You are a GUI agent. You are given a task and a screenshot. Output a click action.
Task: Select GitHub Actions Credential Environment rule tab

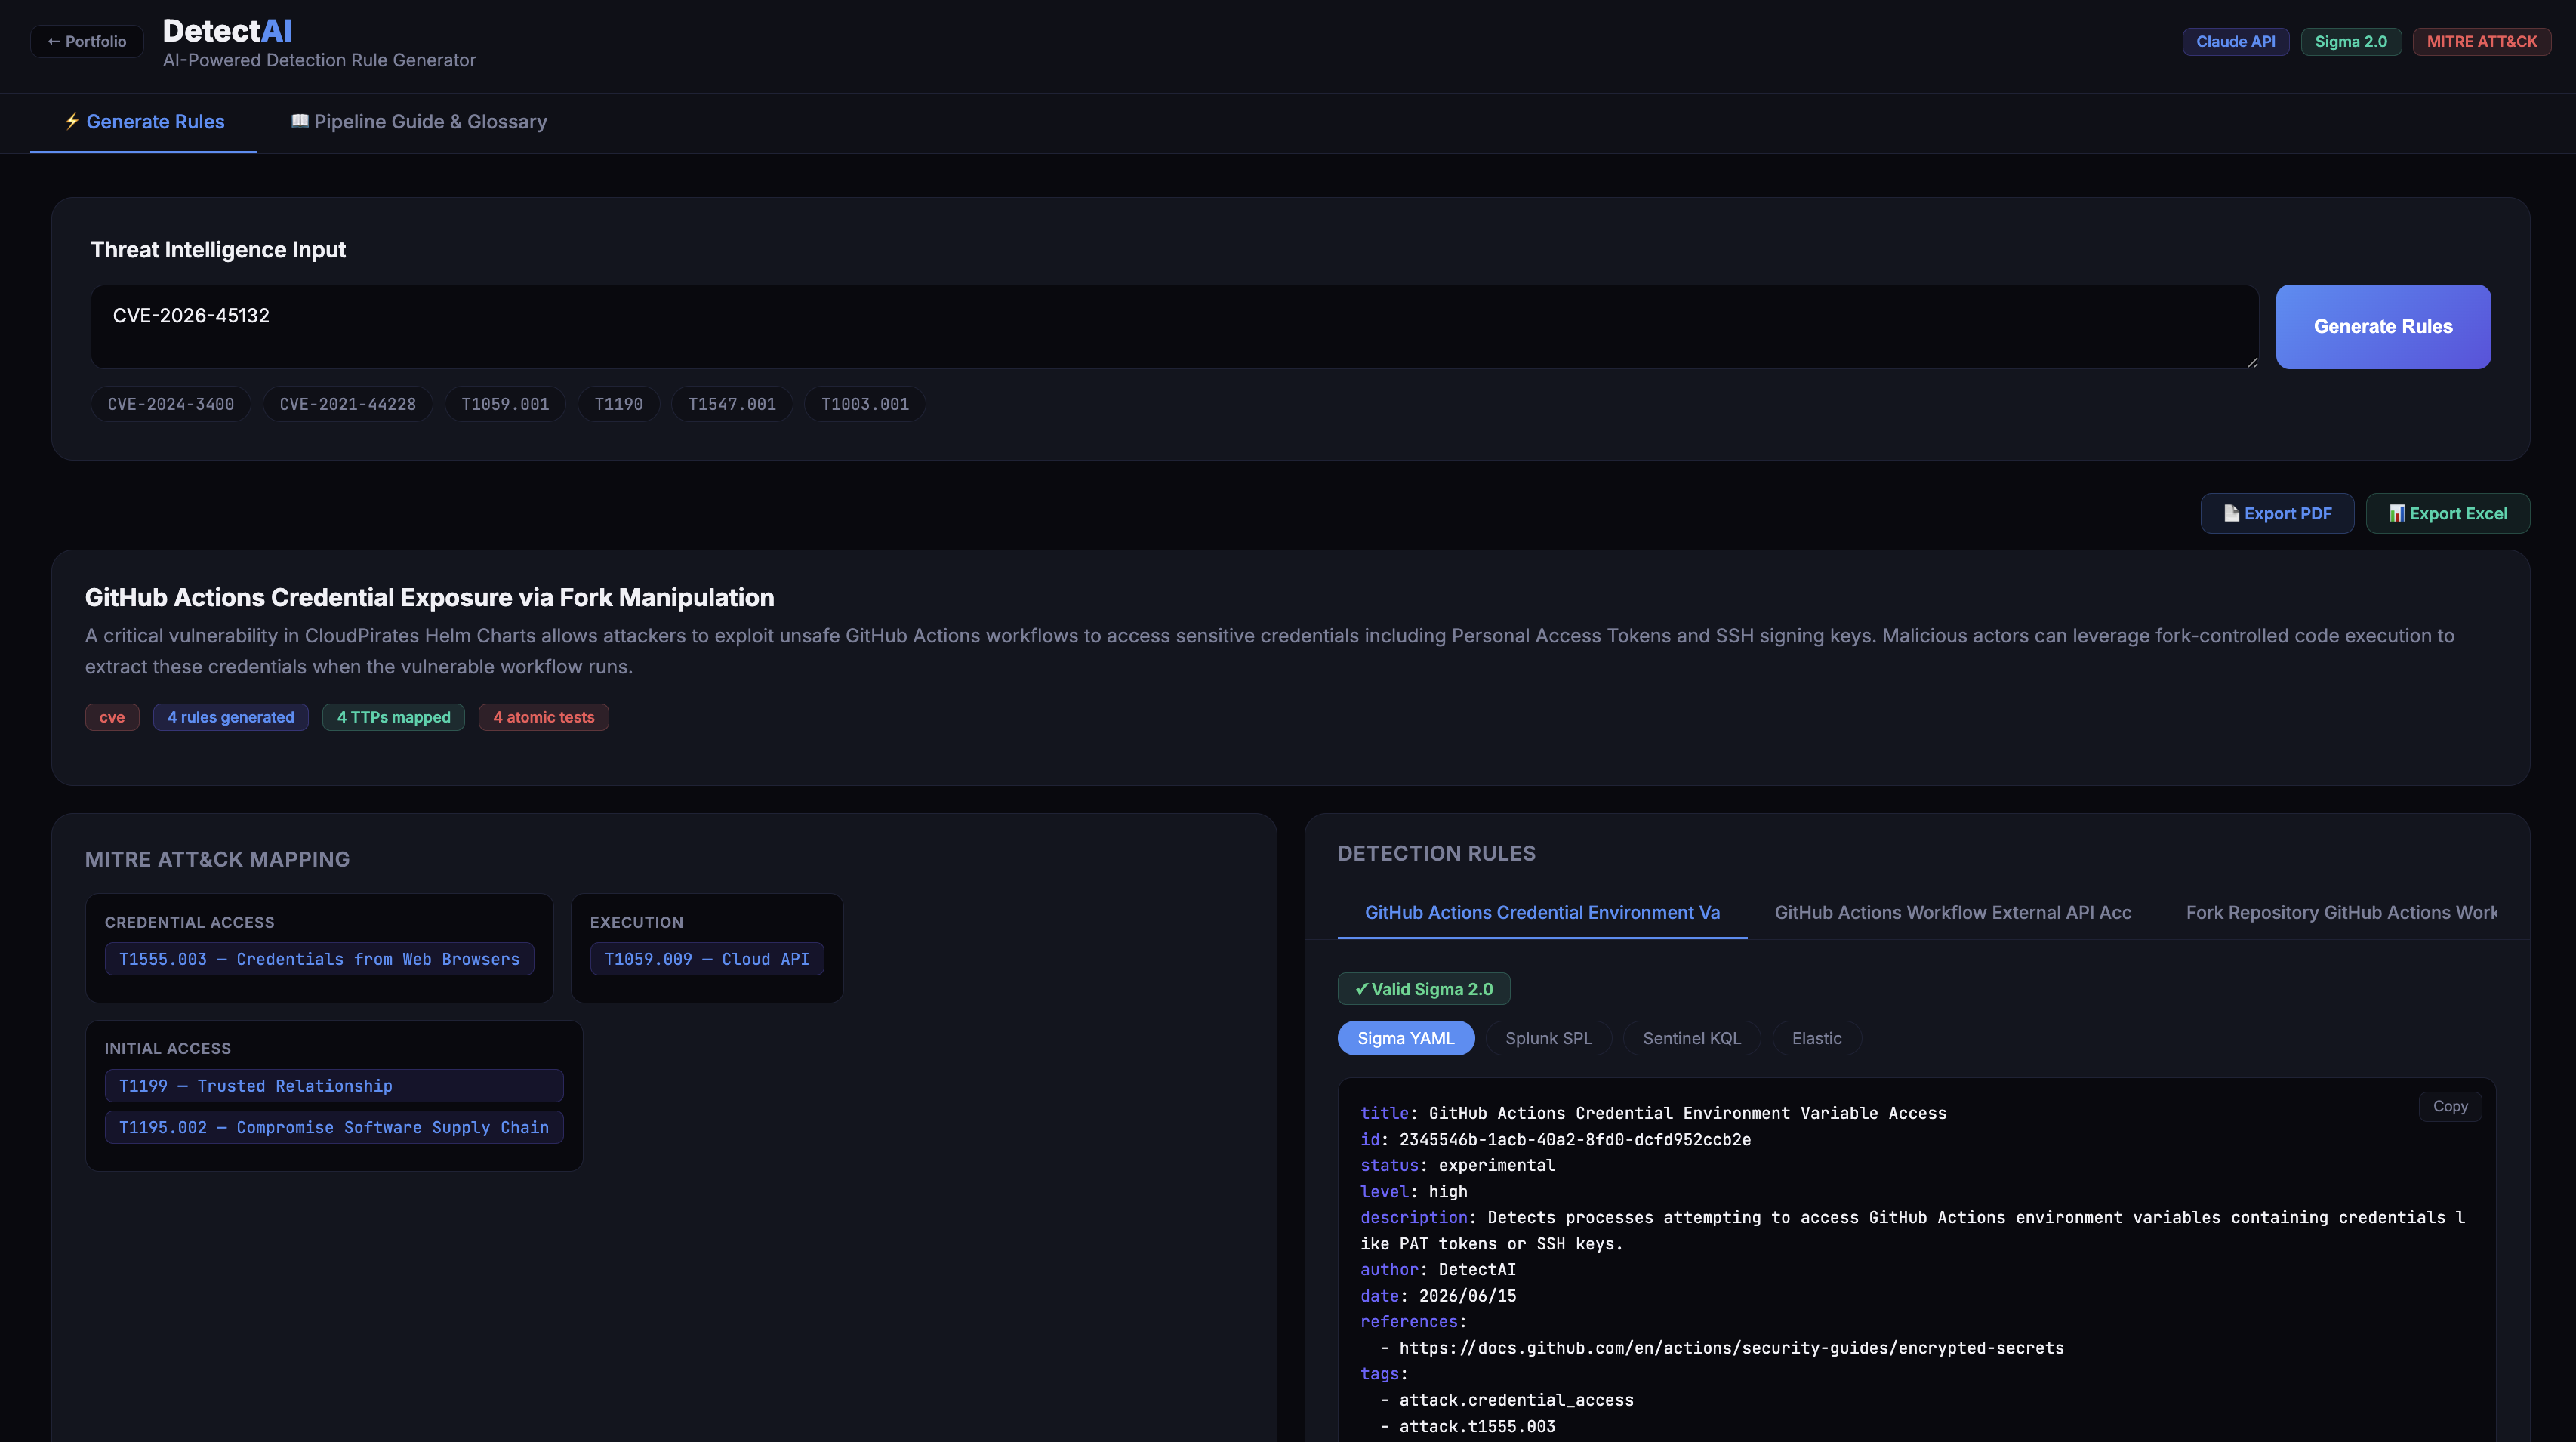(1542, 913)
